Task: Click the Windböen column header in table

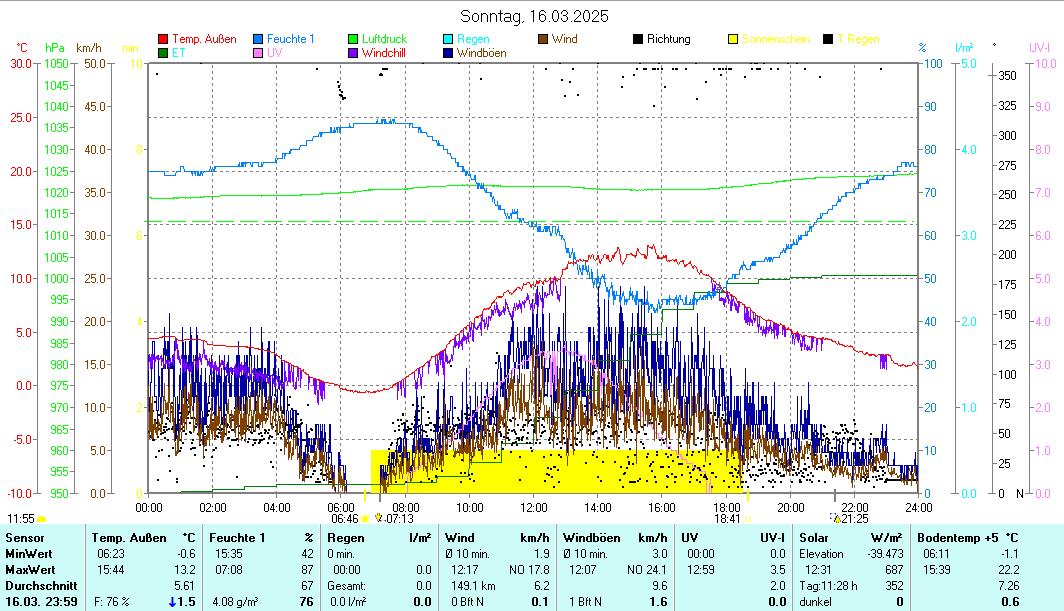Action: (x=592, y=538)
